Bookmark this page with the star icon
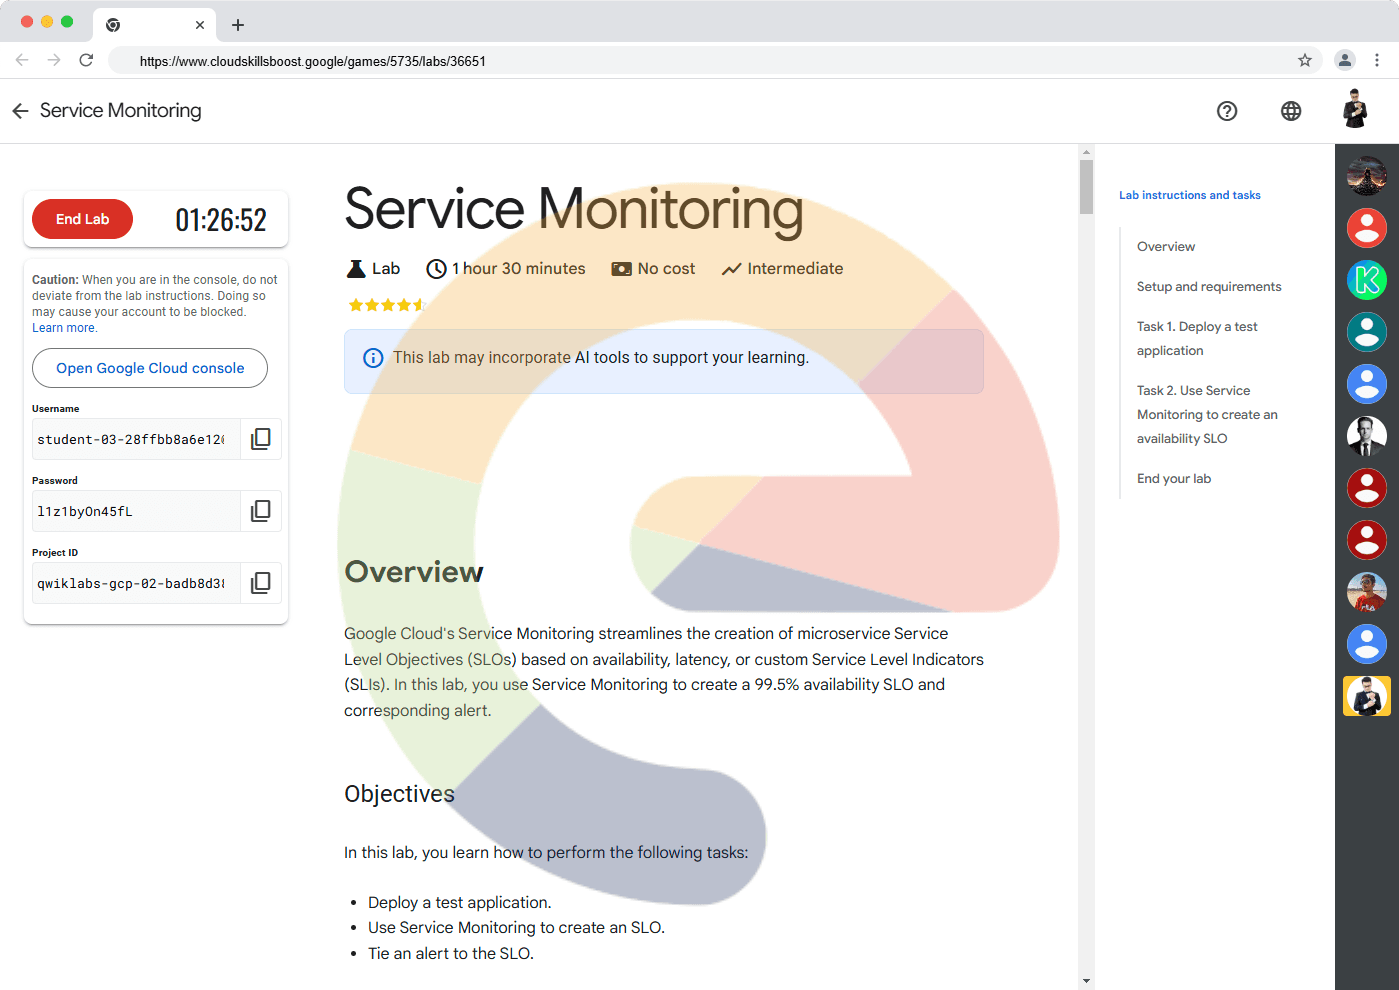 pyautogui.click(x=1305, y=60)
